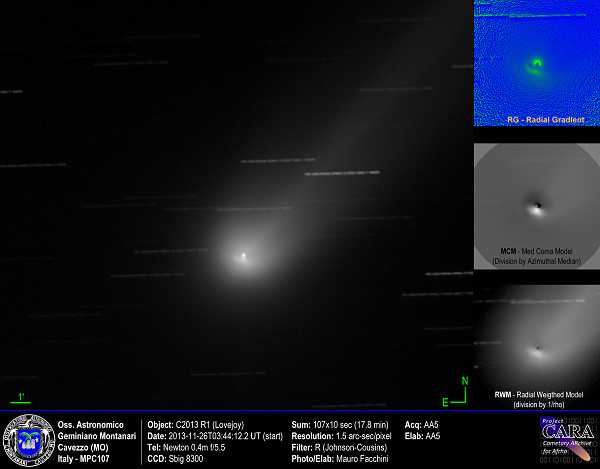The height and width of the screenshot is (469, 600).
Task: Click the 'Filter: R (Johnson-Cousins)' line
Action: coord(339,448)
